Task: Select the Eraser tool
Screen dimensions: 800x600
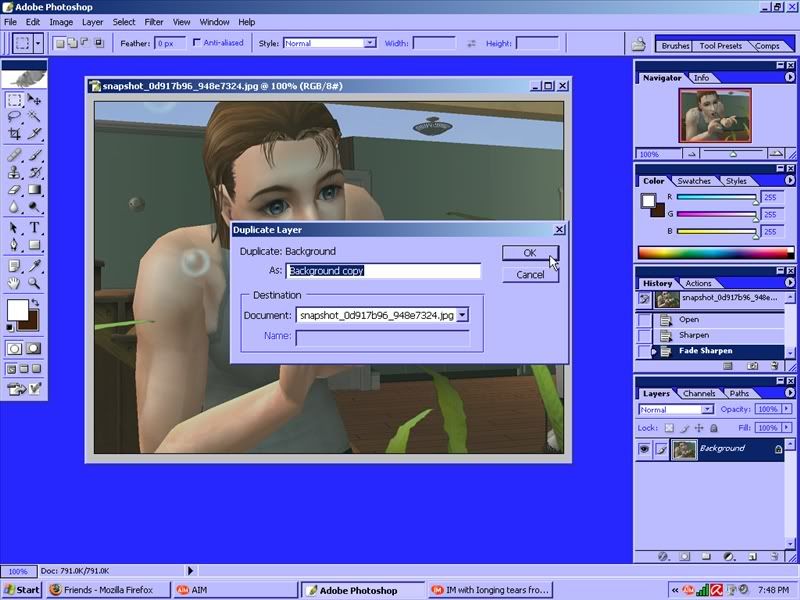Action: coord(14,190)
